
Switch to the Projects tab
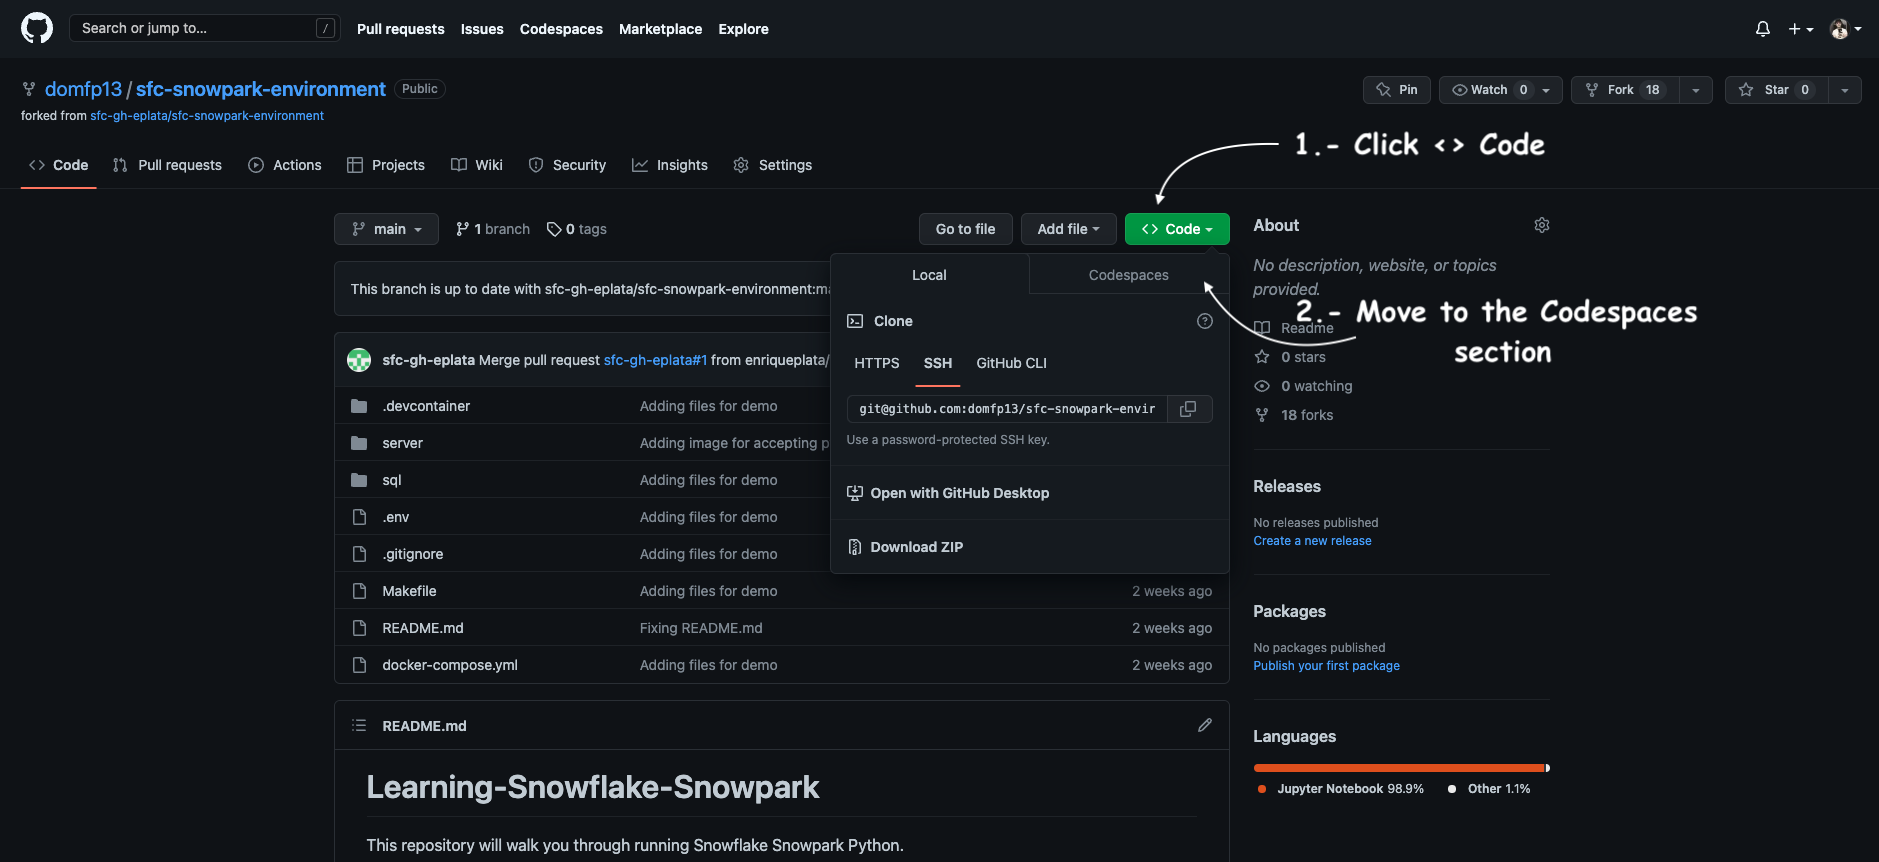click(386, 165)
